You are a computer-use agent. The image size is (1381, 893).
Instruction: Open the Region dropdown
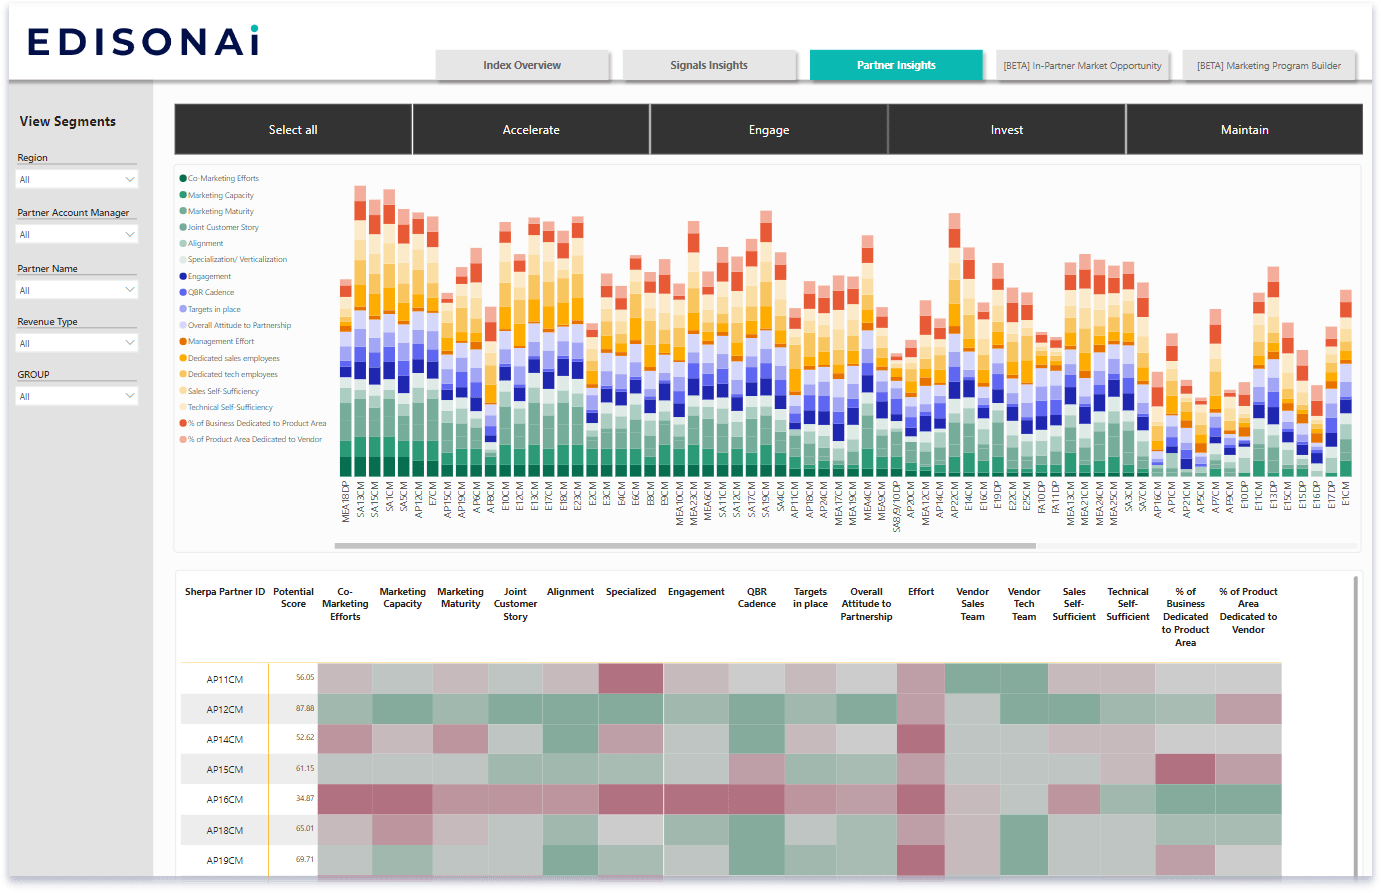(77, 180)
